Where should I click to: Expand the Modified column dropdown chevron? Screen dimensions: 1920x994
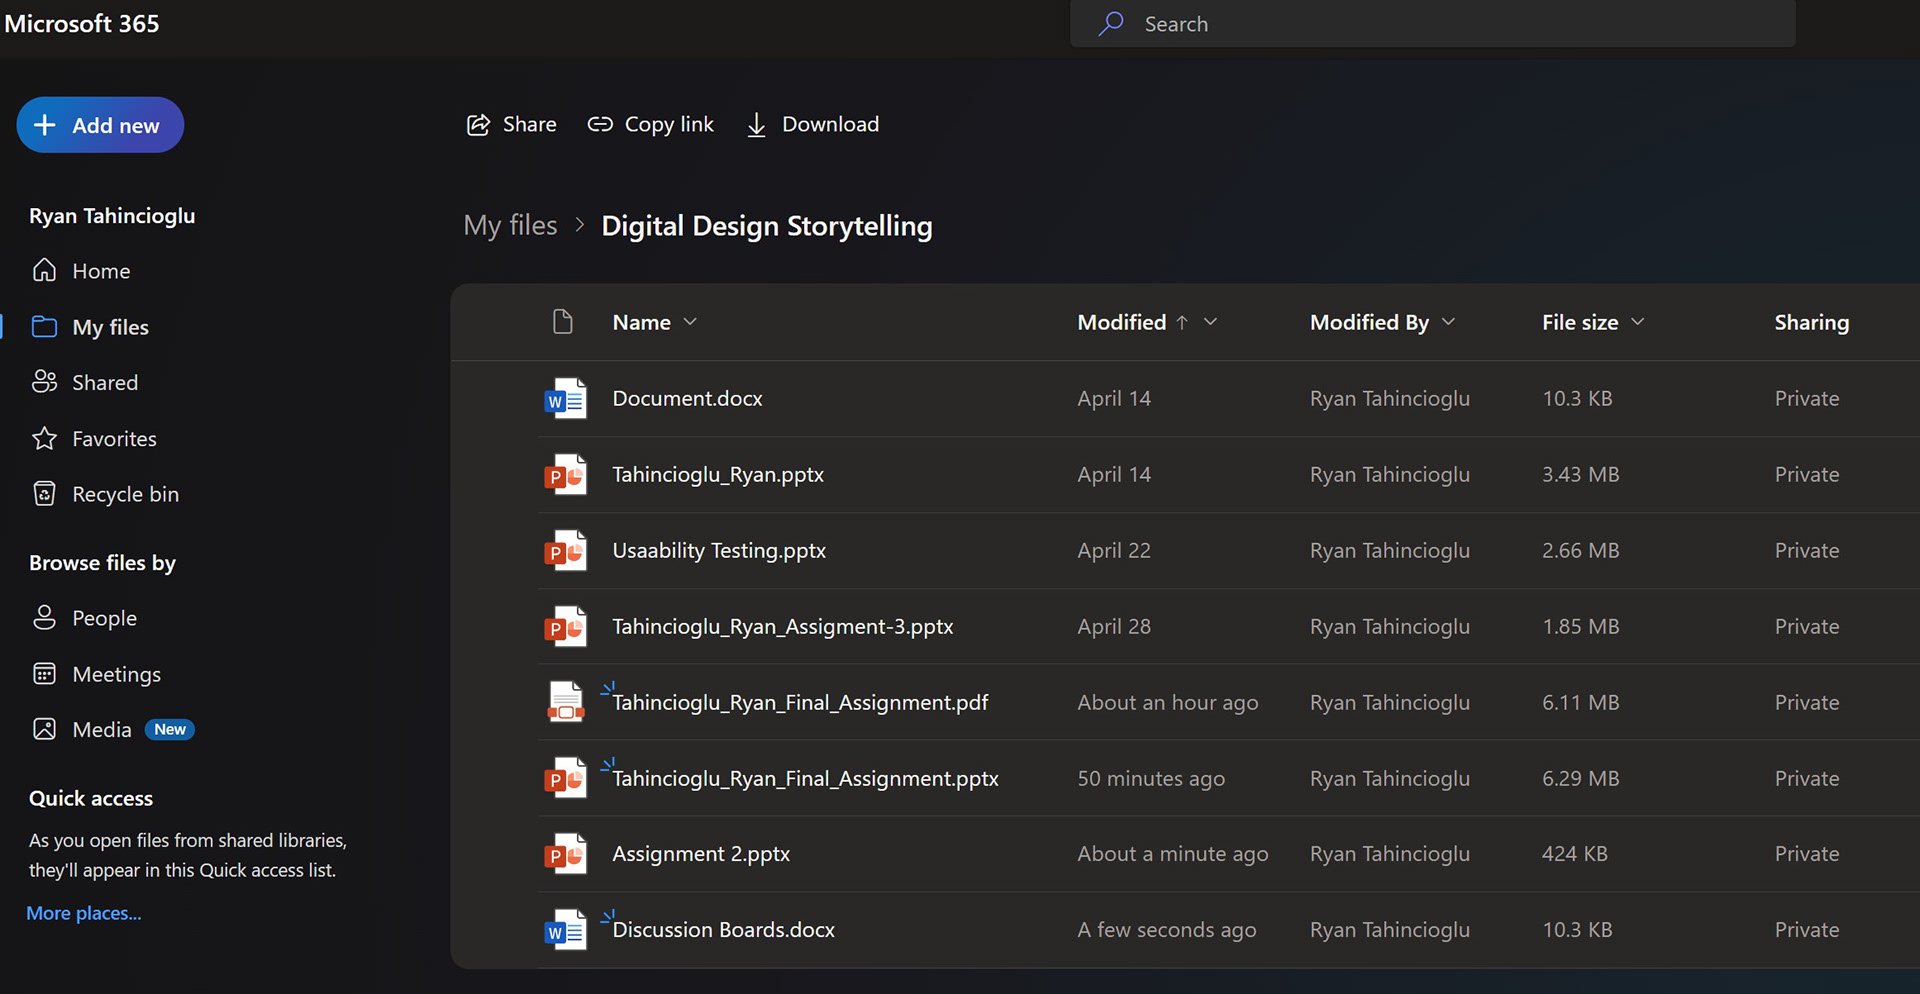[1210, 322]
